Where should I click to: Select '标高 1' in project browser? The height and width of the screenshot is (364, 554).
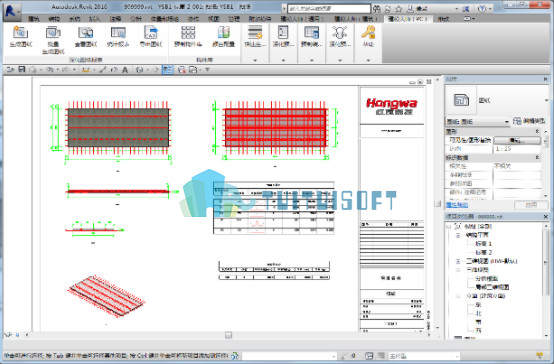pyautogui.click(x=483, y=244)
